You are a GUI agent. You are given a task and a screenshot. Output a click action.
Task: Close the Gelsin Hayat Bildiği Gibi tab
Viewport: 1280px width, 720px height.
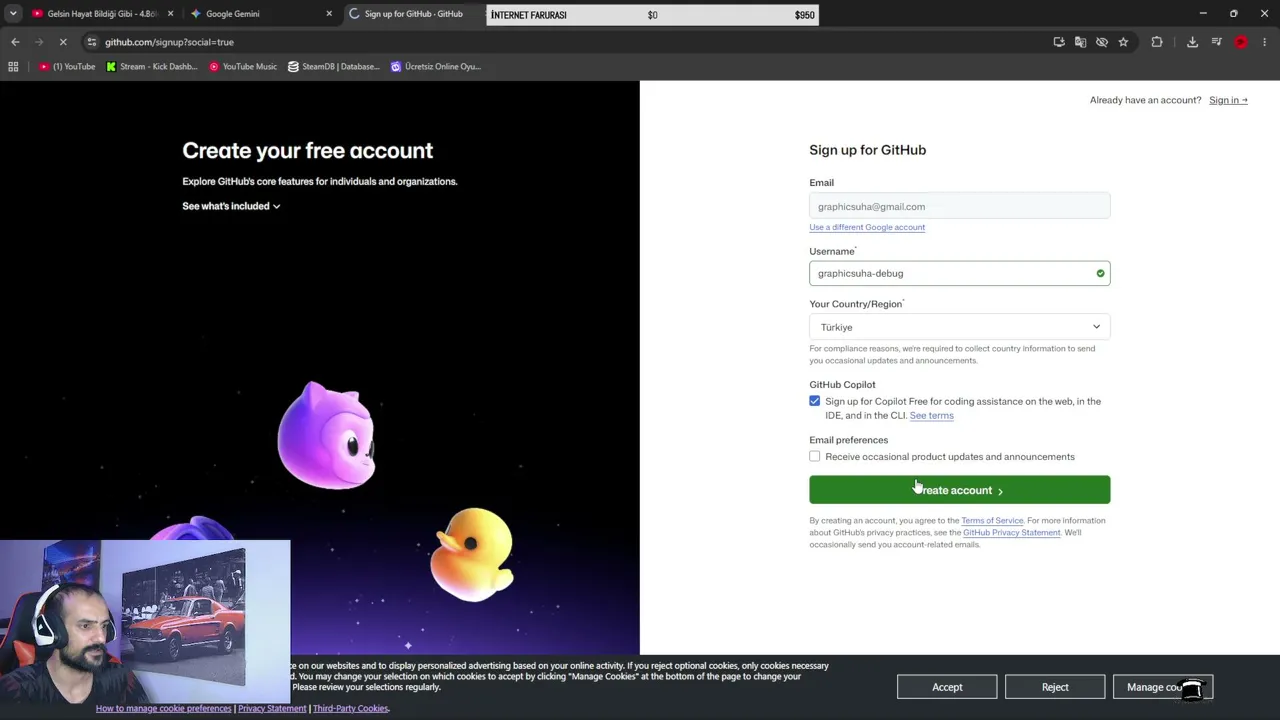click(x=170, y=14)
